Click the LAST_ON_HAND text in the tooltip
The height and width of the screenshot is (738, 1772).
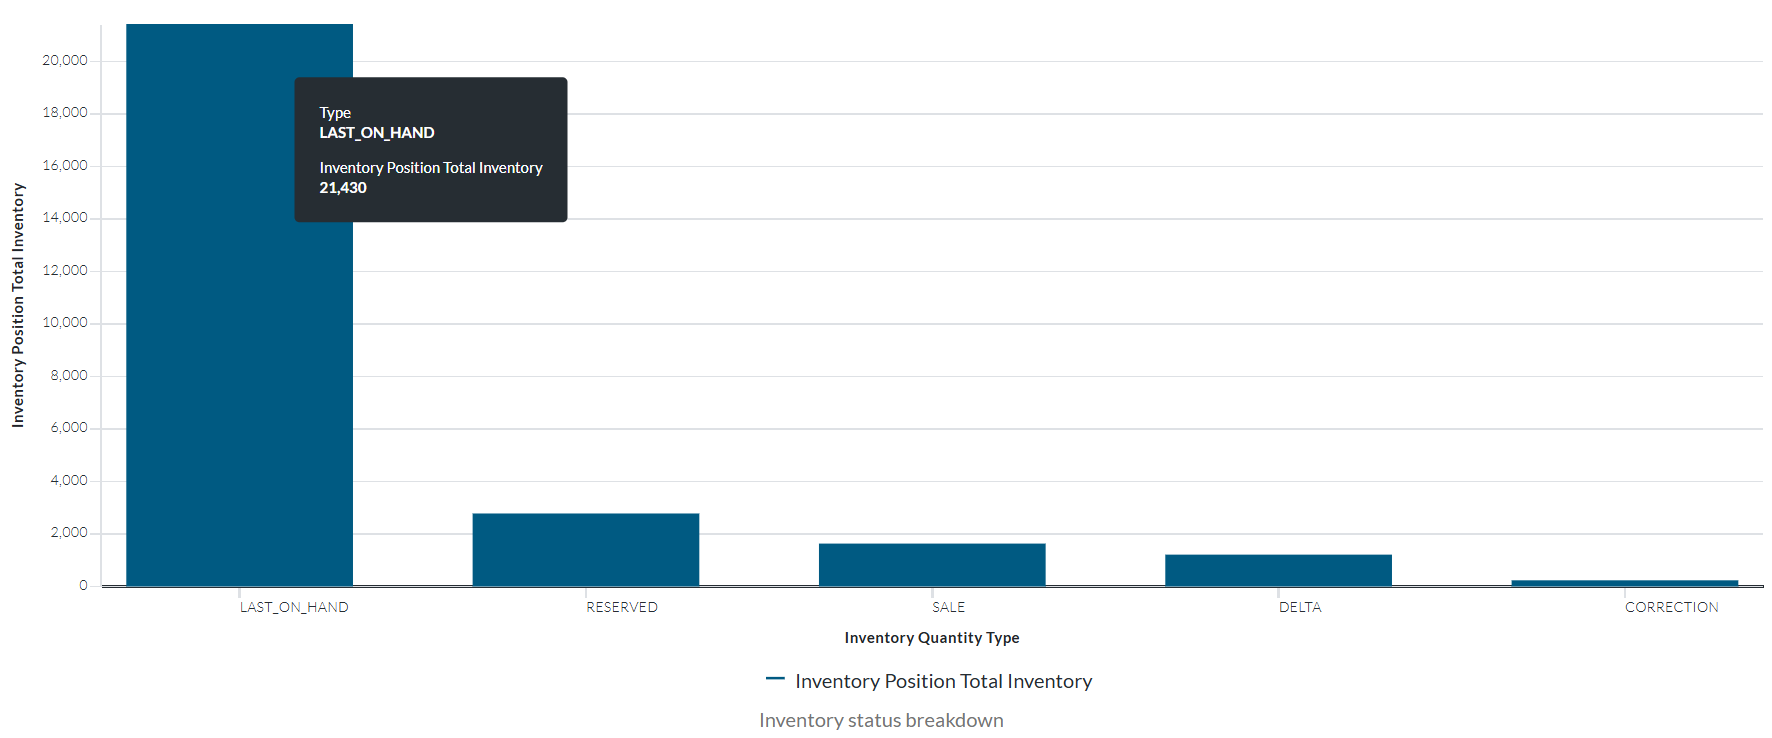pyautogui.click(x=377, y=133)
